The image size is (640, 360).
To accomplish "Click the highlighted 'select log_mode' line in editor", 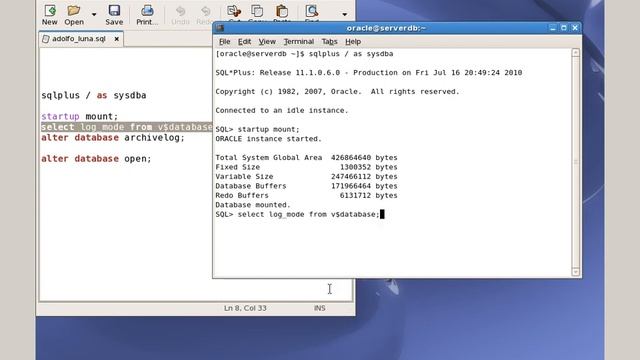I will (x=127, y=127).
